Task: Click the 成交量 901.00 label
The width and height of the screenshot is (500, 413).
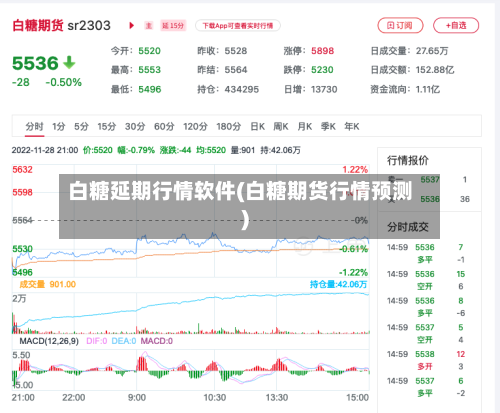Action: tap(48, 284)
